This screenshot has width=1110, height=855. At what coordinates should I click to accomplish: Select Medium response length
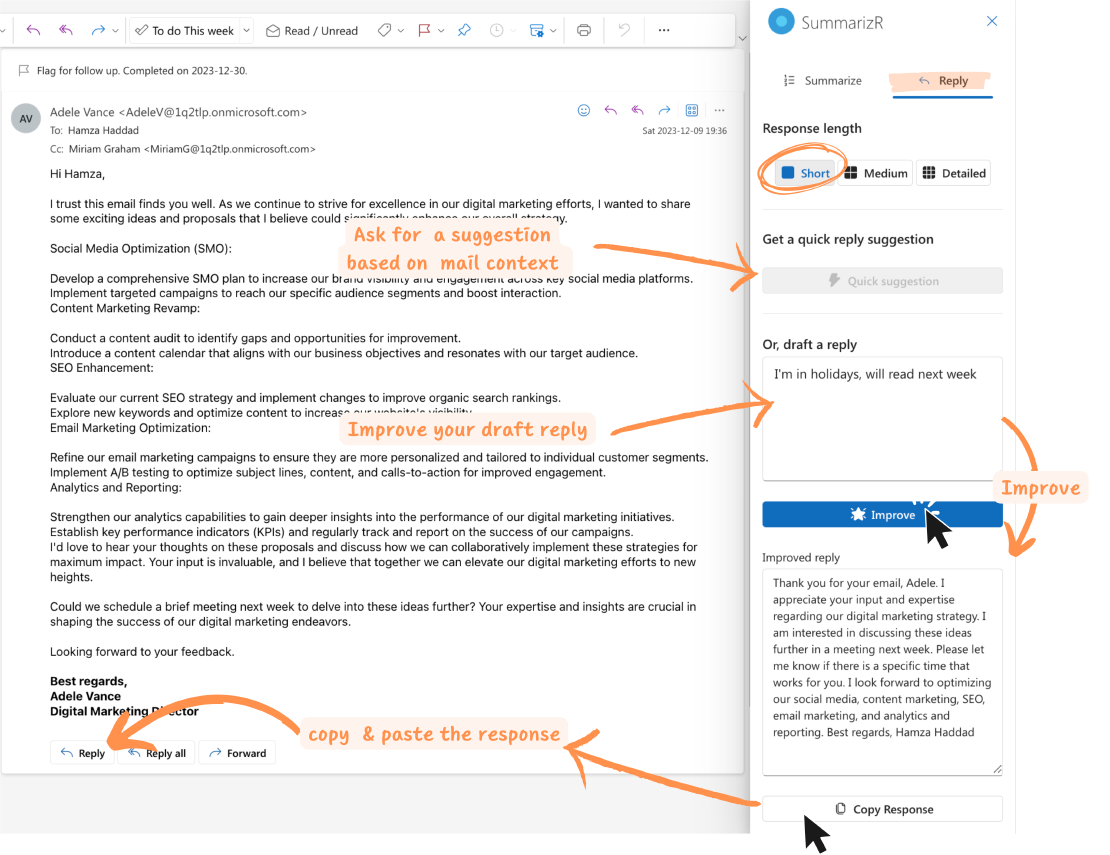[876, 173]
